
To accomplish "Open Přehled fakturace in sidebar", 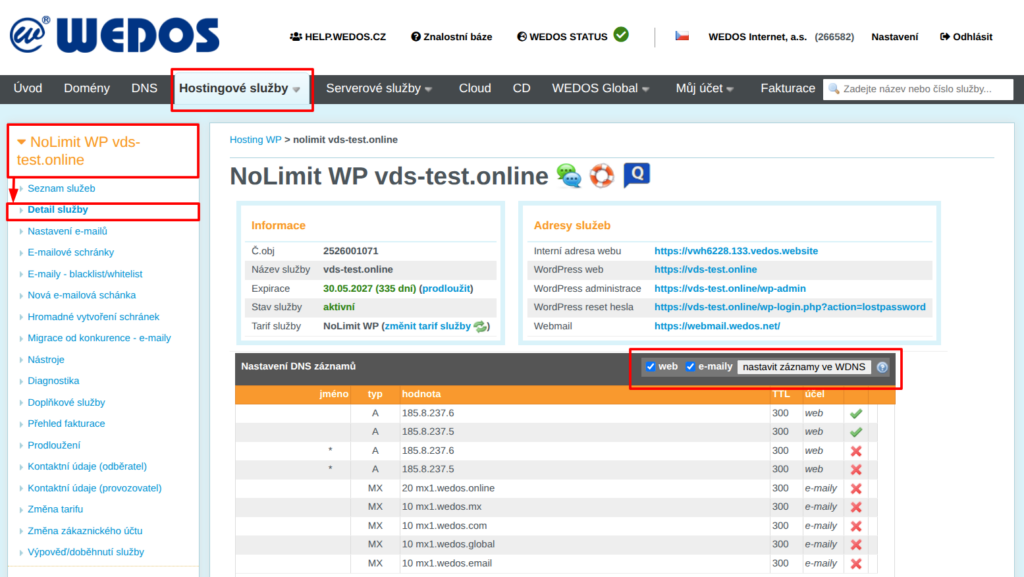I will (x=66, y=424).
